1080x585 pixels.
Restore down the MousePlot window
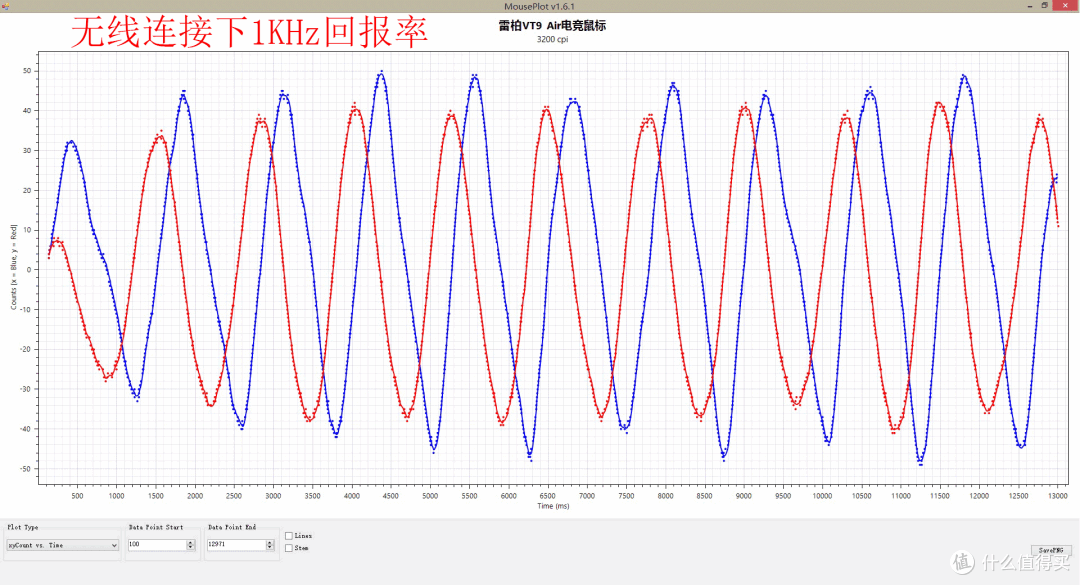click(1045, 6)
